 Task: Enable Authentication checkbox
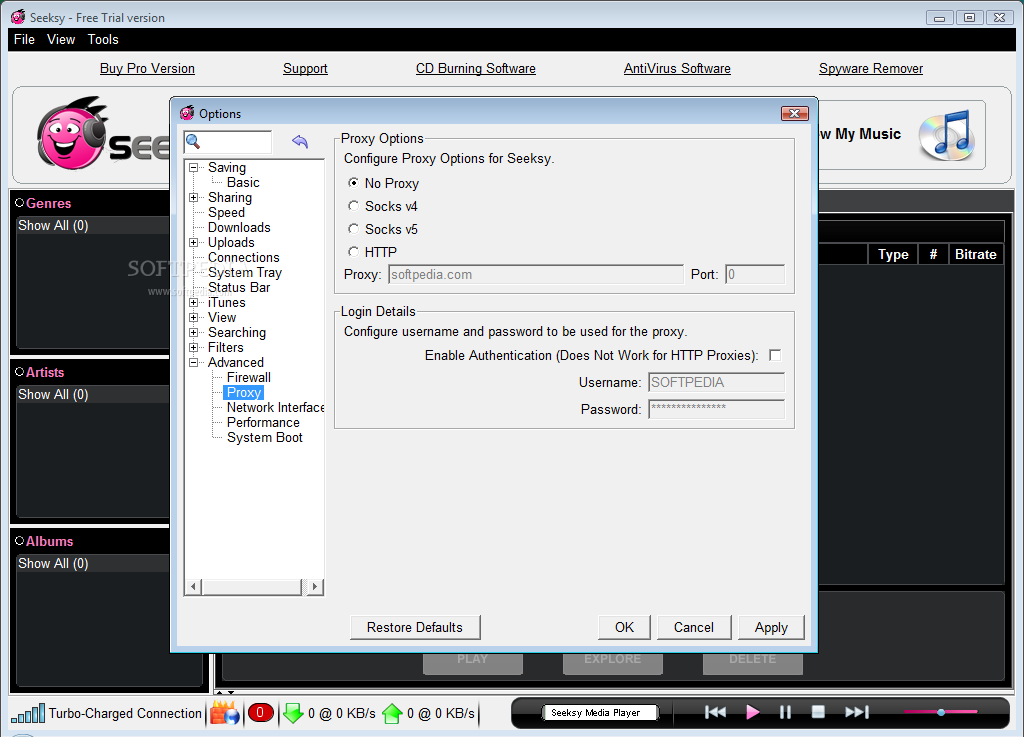tap(775, 355)
